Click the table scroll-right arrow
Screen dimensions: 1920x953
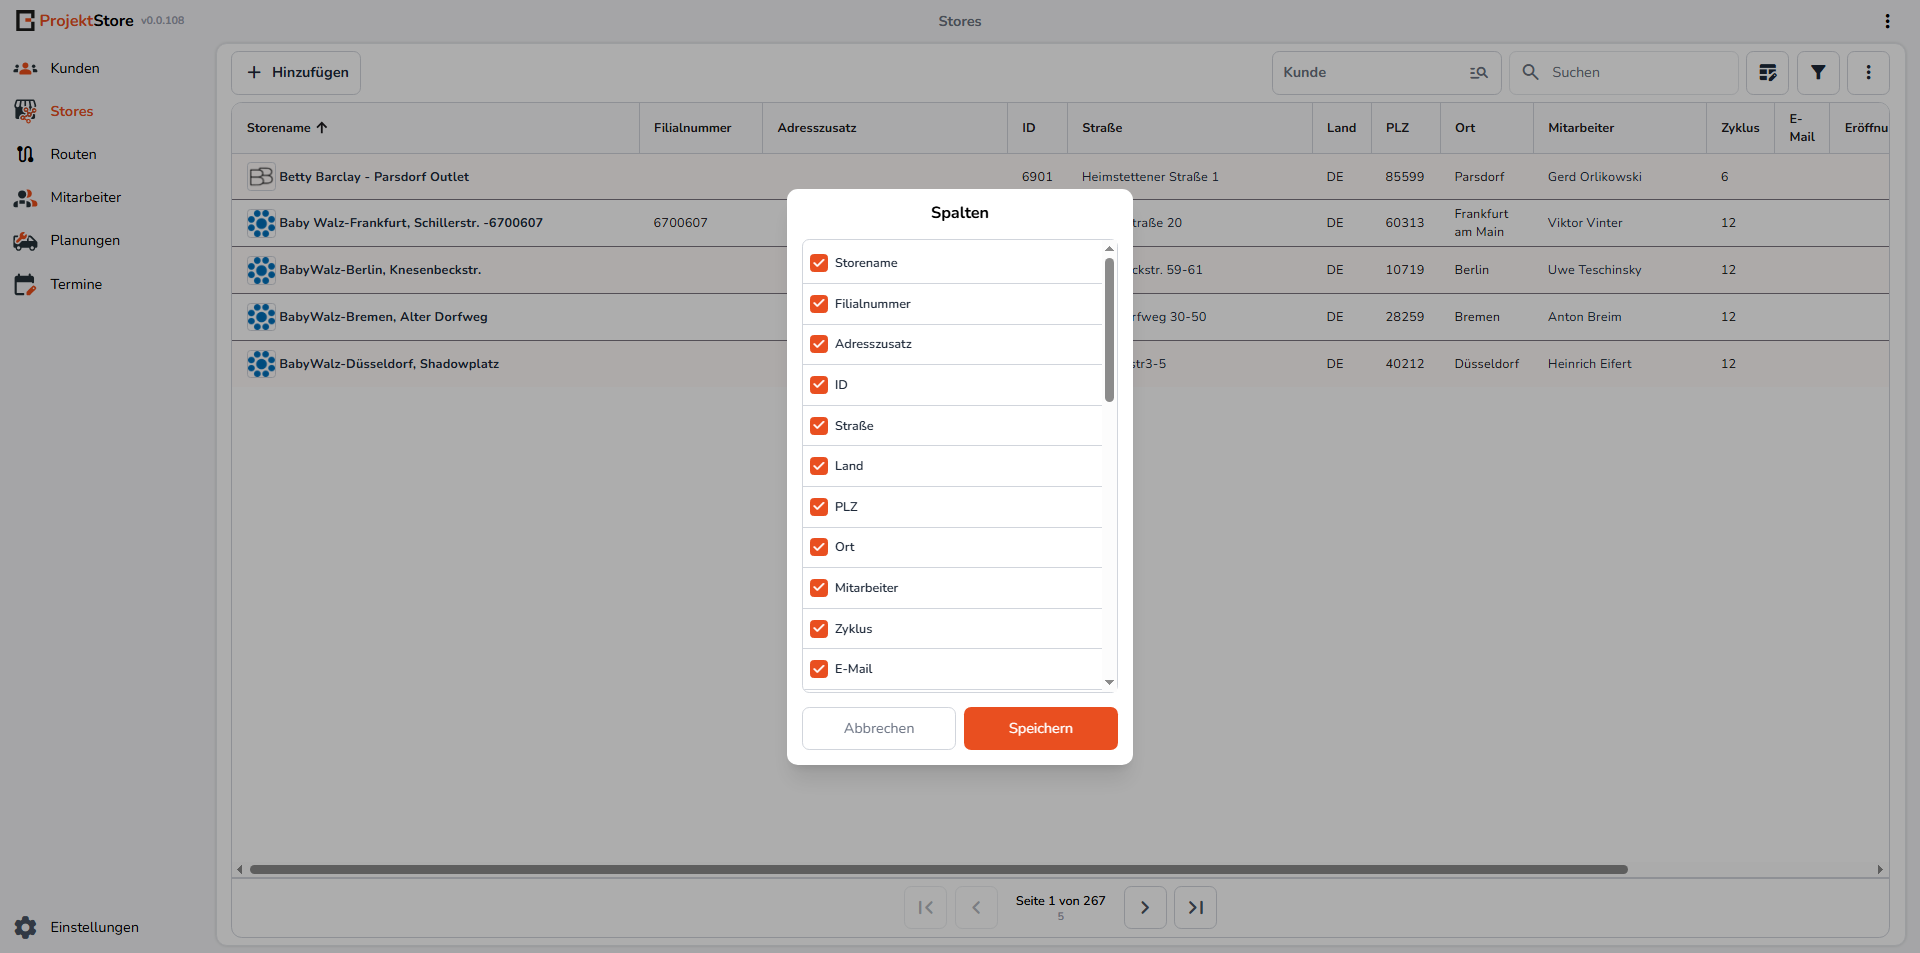(x=1880, y=870)
